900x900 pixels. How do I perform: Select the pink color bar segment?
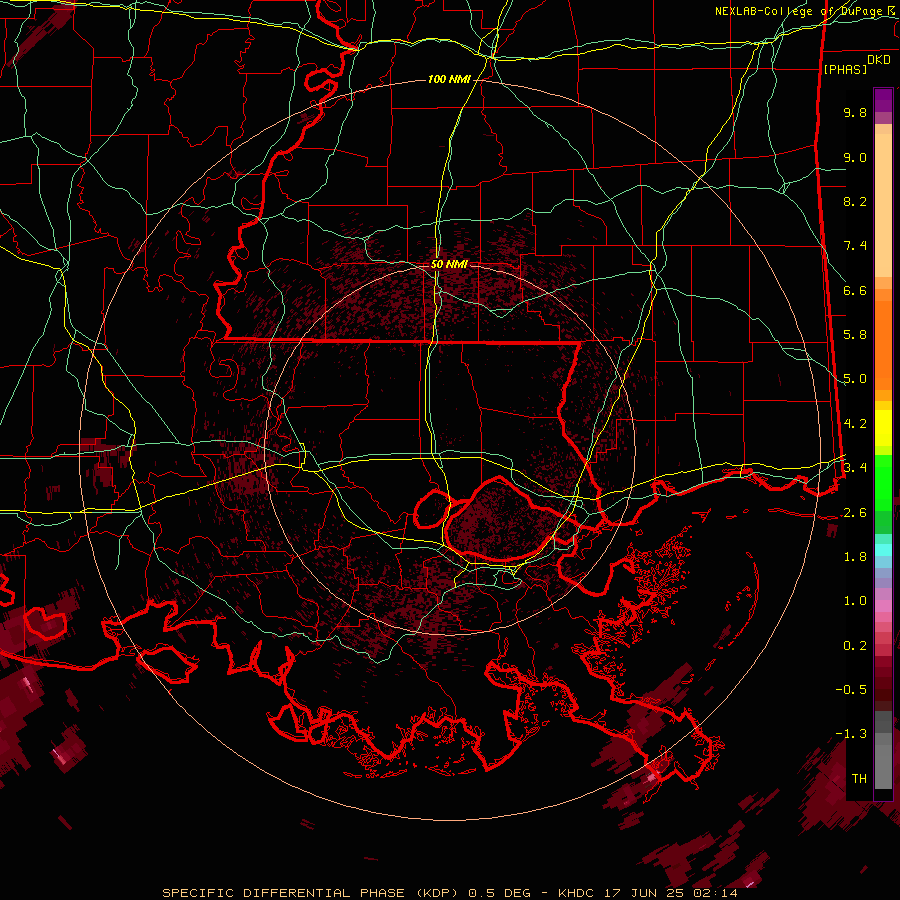coord(883,606)
